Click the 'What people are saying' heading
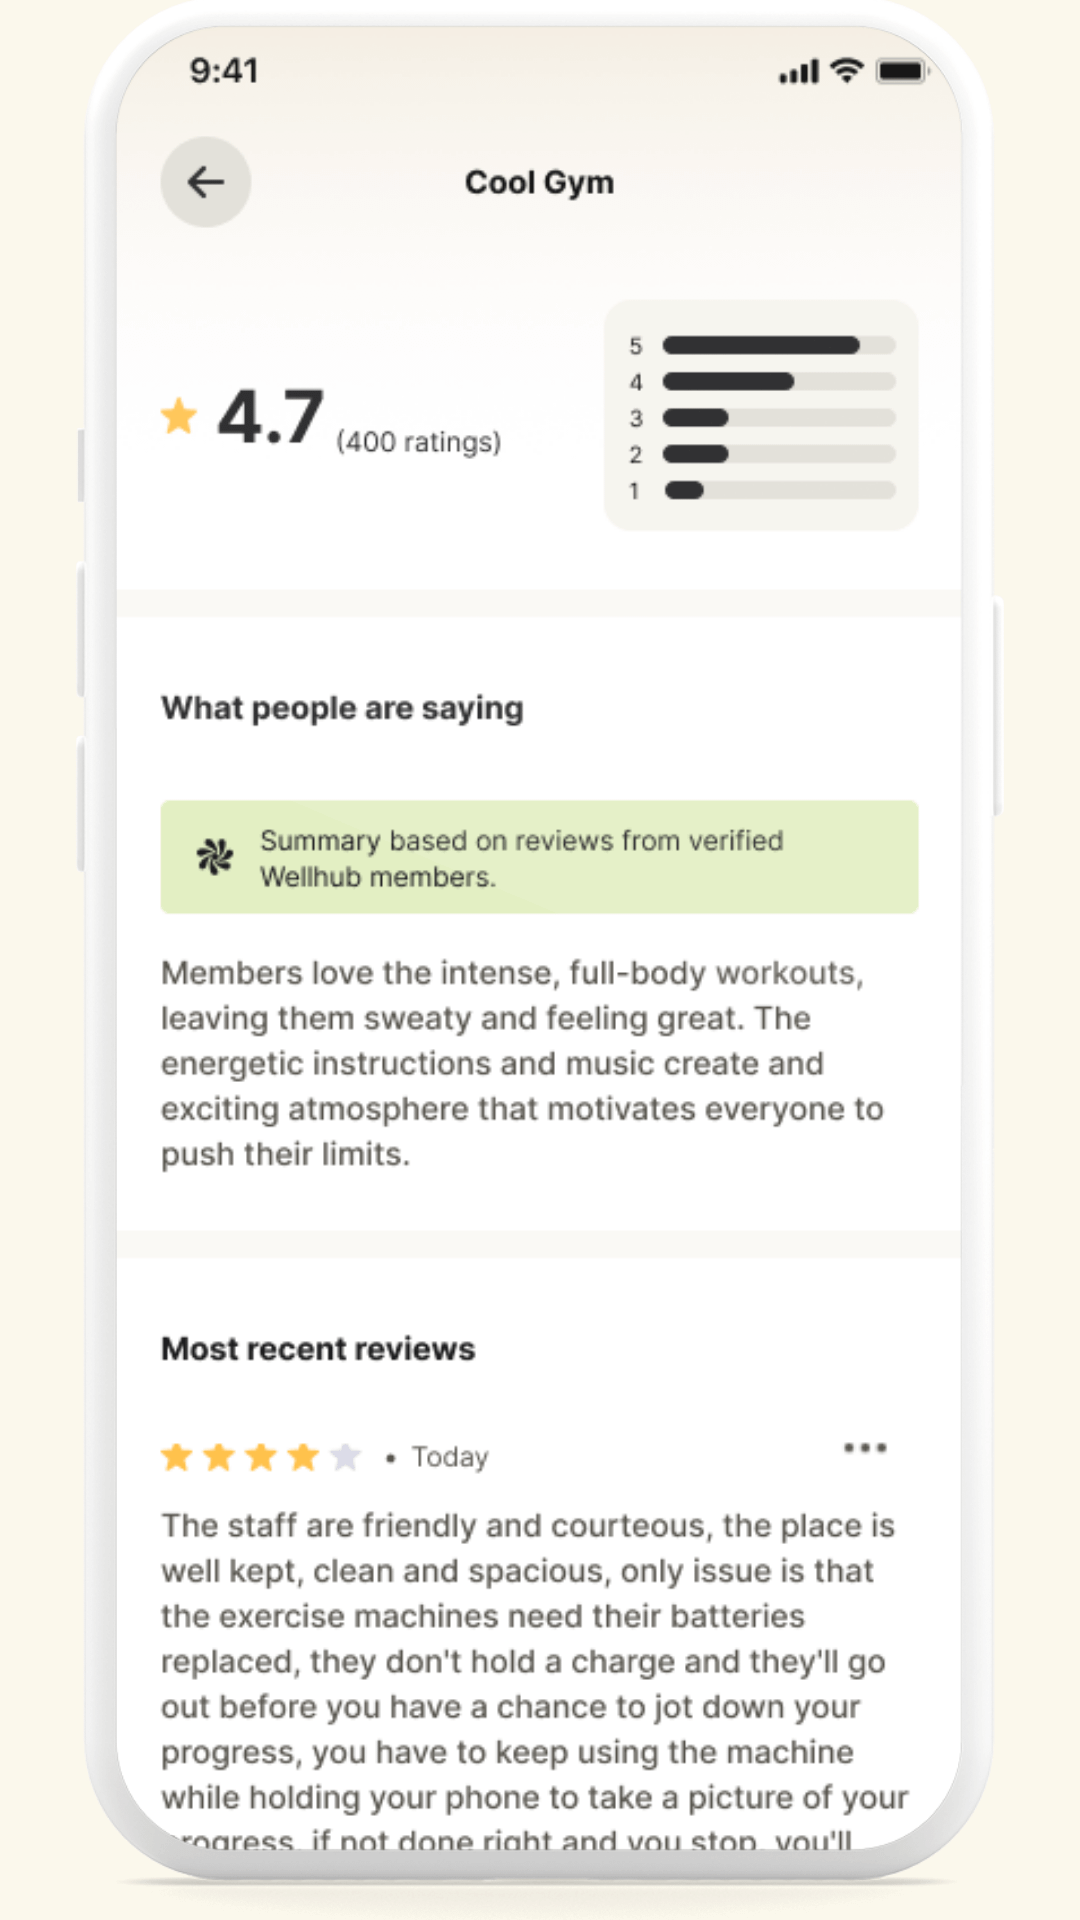 coord(342,708)
